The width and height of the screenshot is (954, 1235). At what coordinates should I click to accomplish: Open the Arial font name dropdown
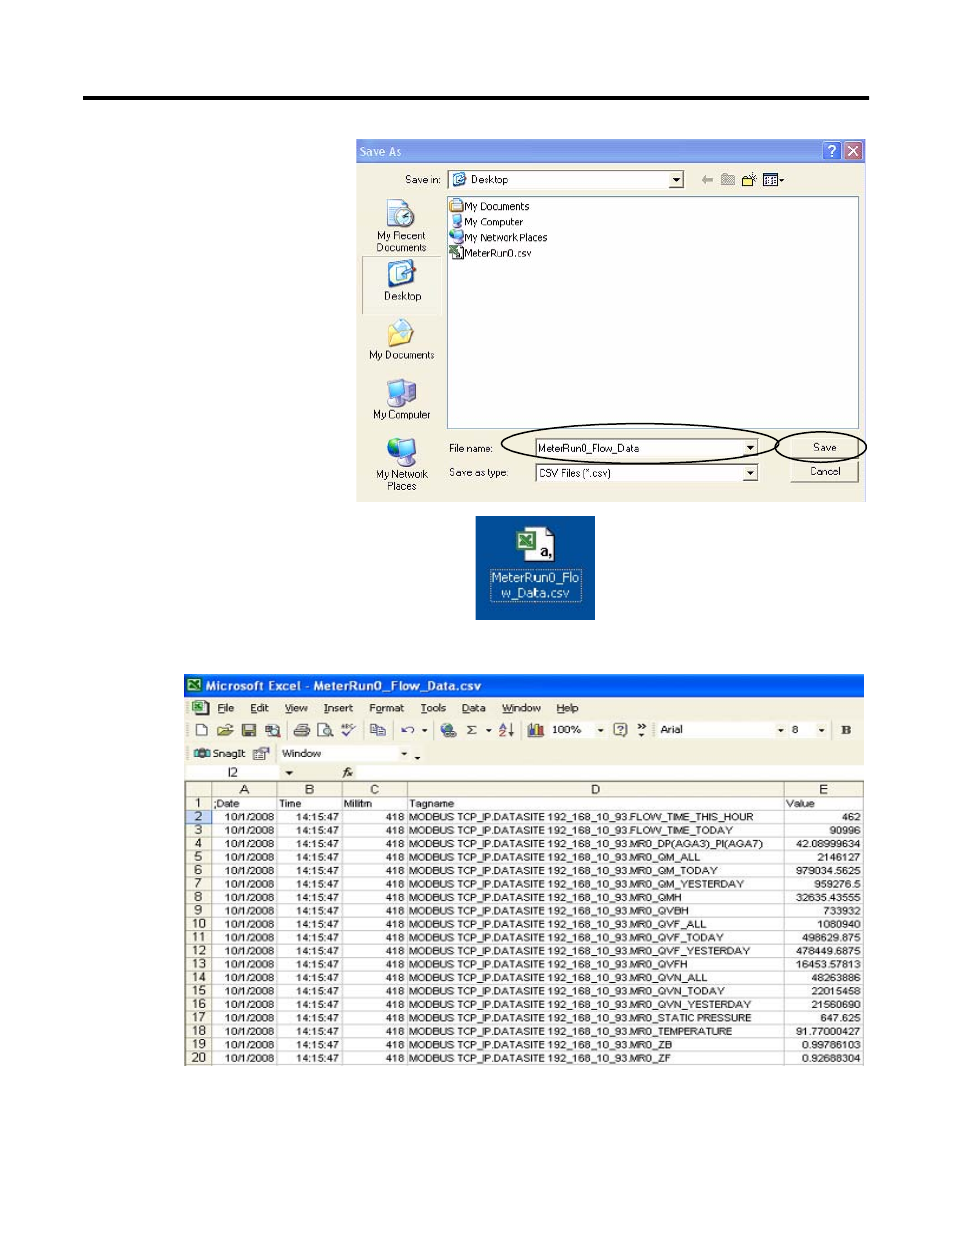coord(780,730)
